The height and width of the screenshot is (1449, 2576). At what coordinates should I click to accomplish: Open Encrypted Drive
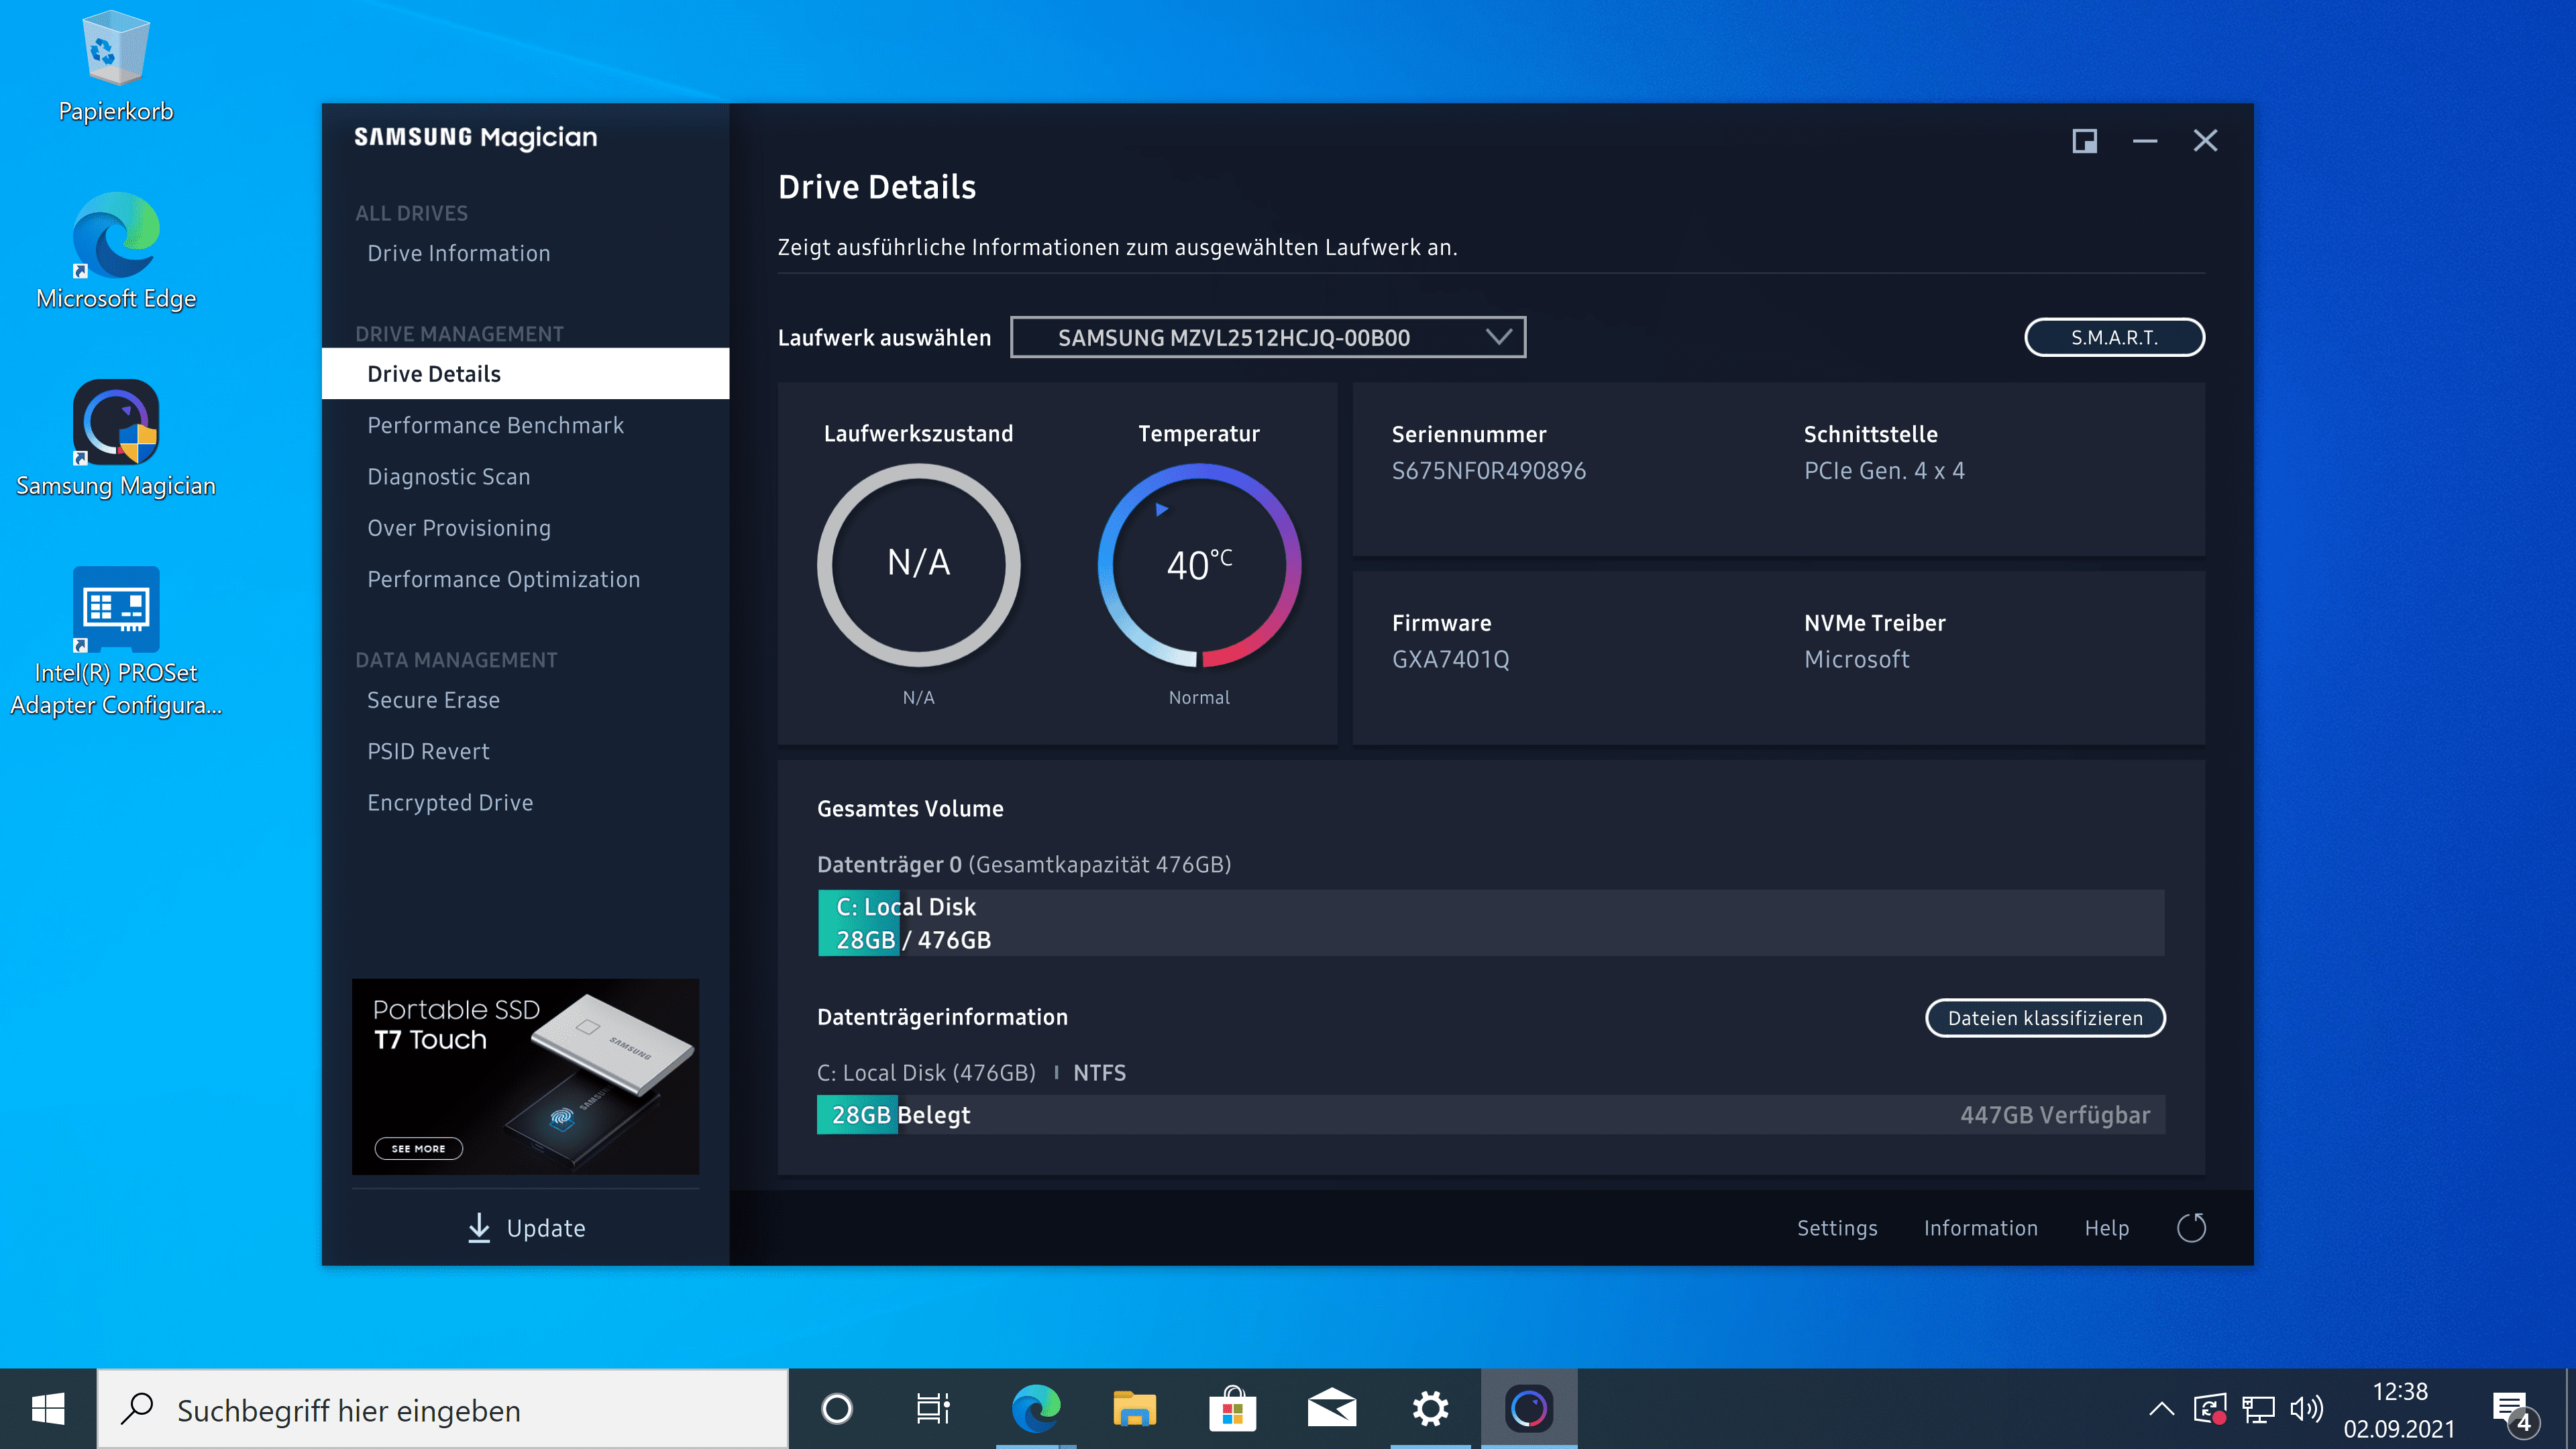pyautogui.click(x=450, y=802)
